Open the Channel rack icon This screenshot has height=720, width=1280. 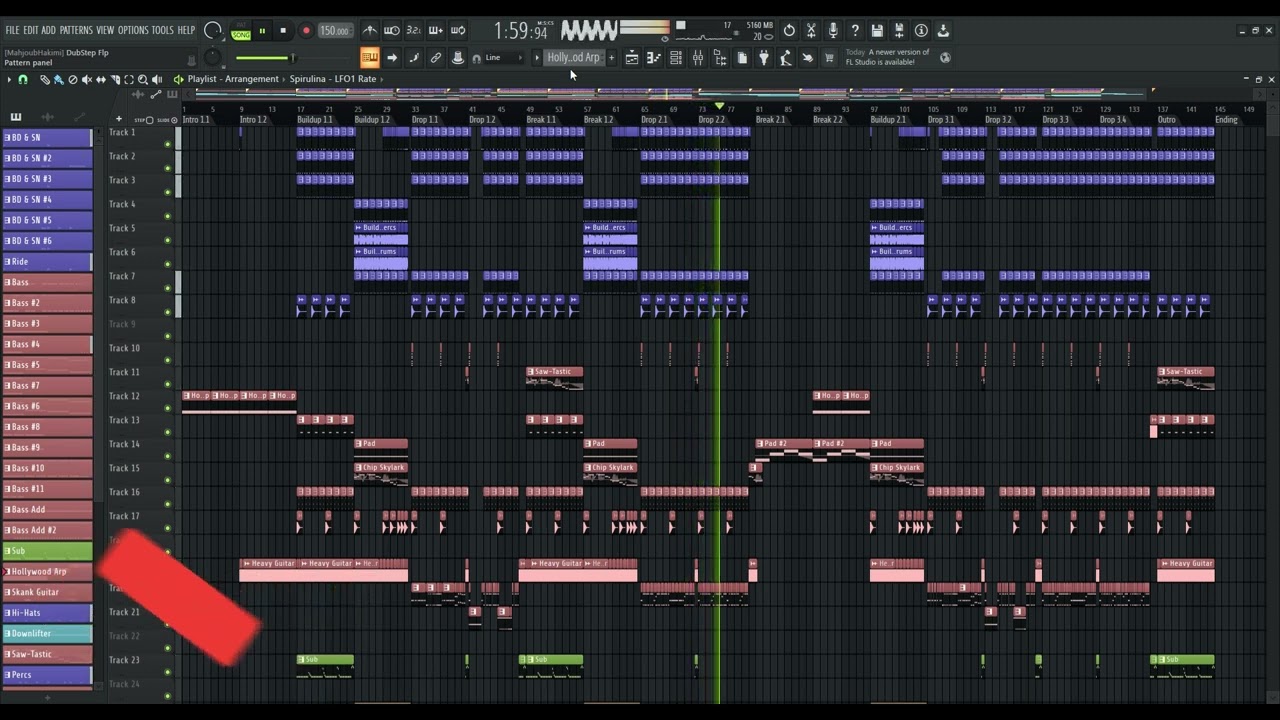tap(676, 58)
